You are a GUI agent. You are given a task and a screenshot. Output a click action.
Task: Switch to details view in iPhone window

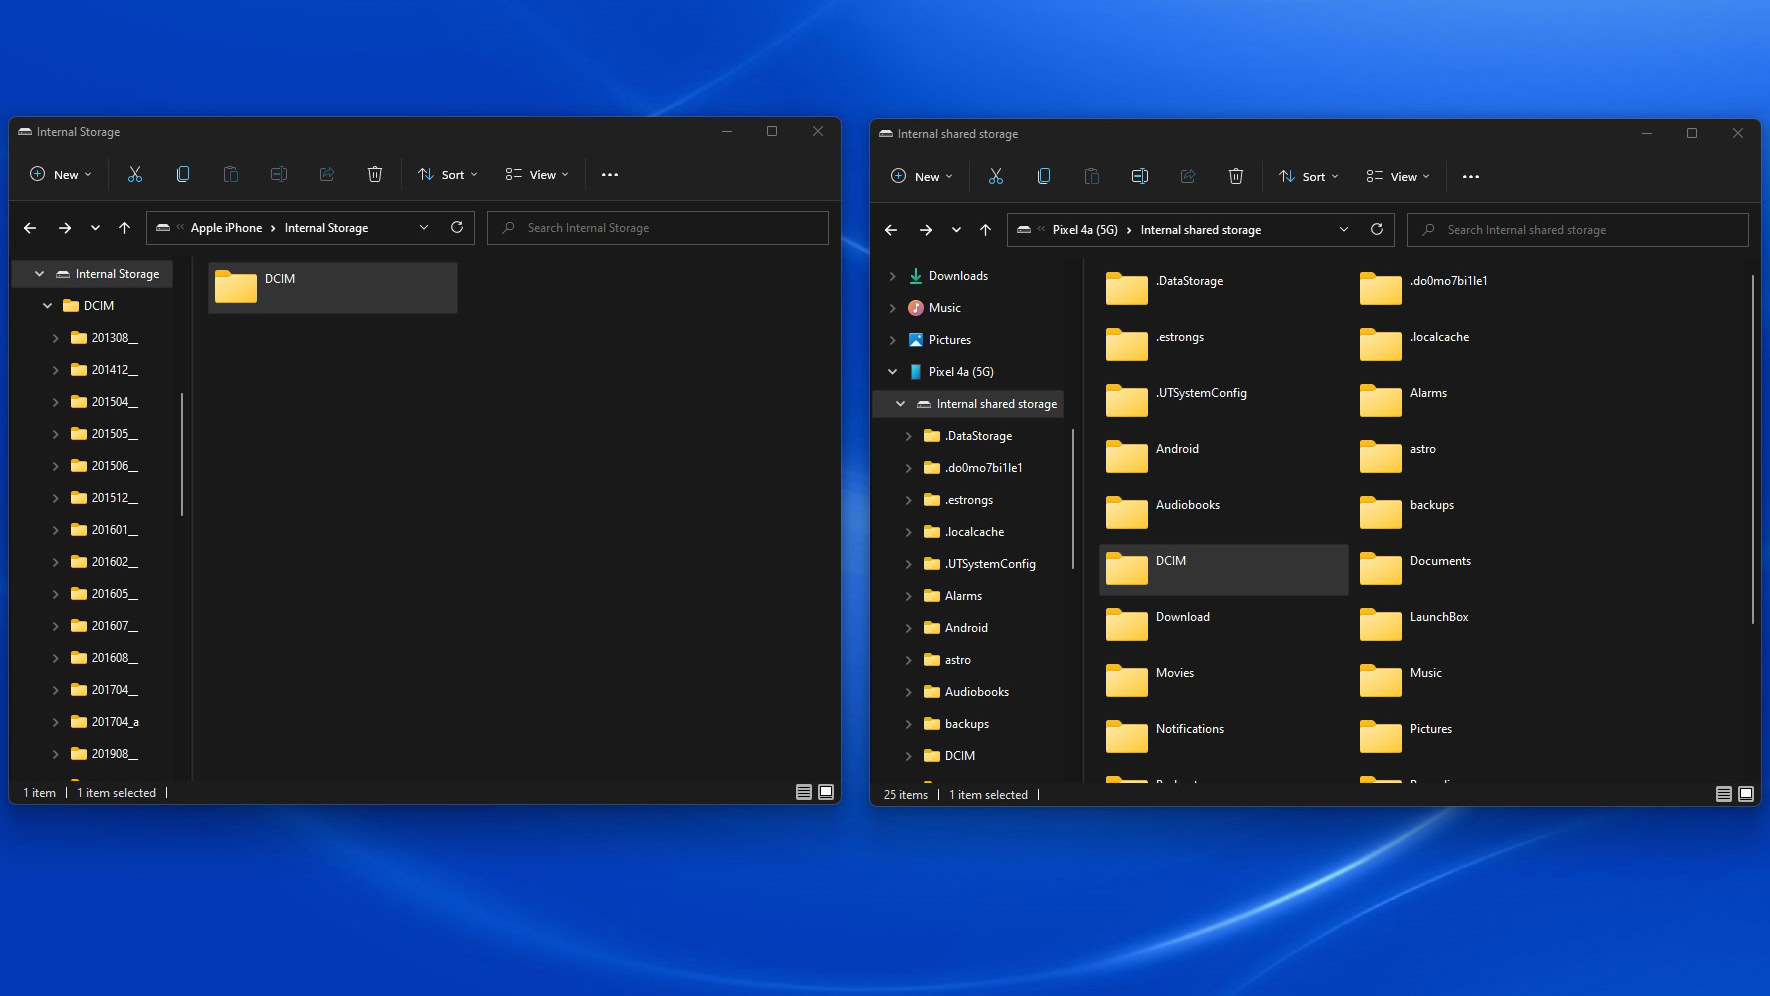tap(803, 792)
